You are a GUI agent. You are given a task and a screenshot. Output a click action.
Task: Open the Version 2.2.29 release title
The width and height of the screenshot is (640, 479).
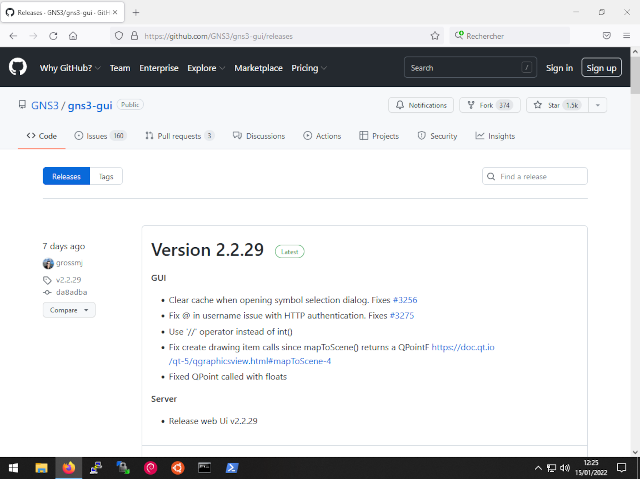click(x=207, y=250)
